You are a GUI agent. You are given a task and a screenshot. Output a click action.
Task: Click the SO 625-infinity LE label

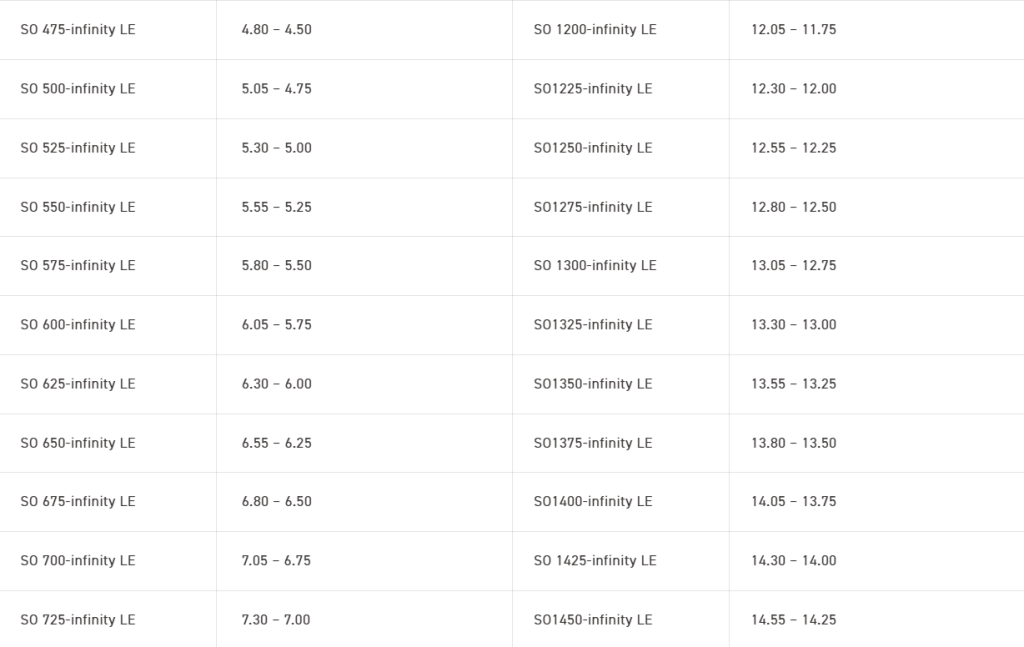coord(78,384)
